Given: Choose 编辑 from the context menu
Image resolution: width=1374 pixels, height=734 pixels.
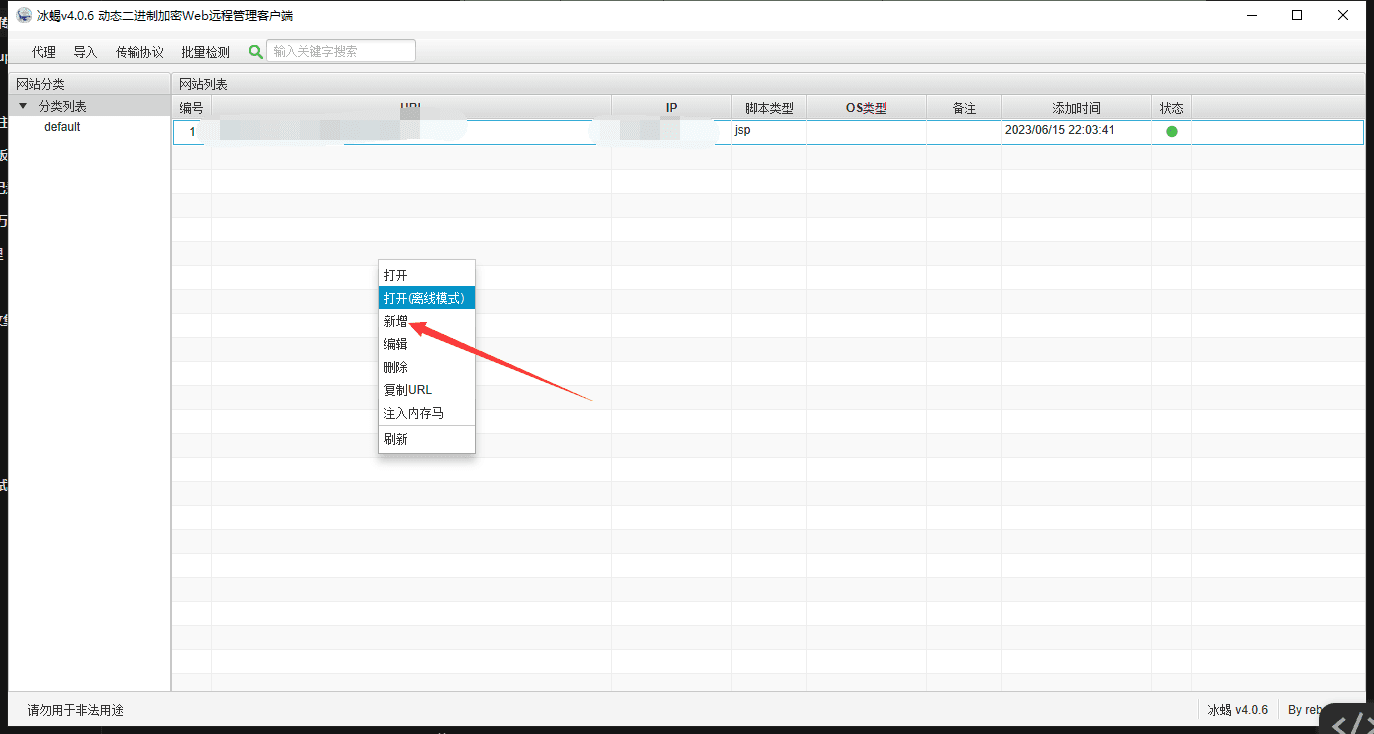Looking at the screenshot, I should (396, 344).
